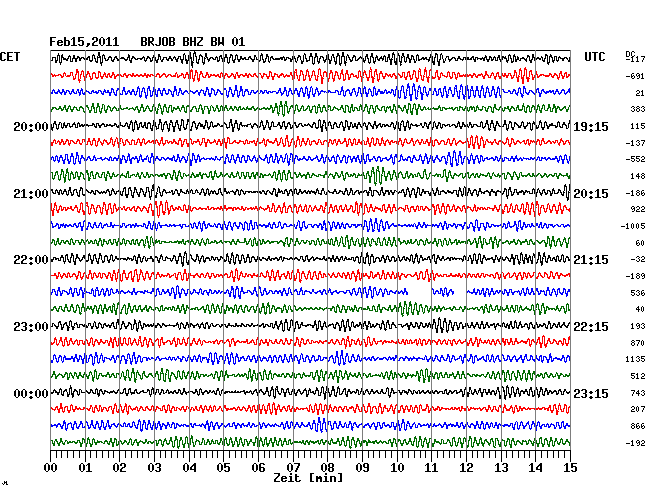The width and height of the screenshot is (650, 494).
Task: Select minute label 13 on time axis
Action: [x=501, y=468]
